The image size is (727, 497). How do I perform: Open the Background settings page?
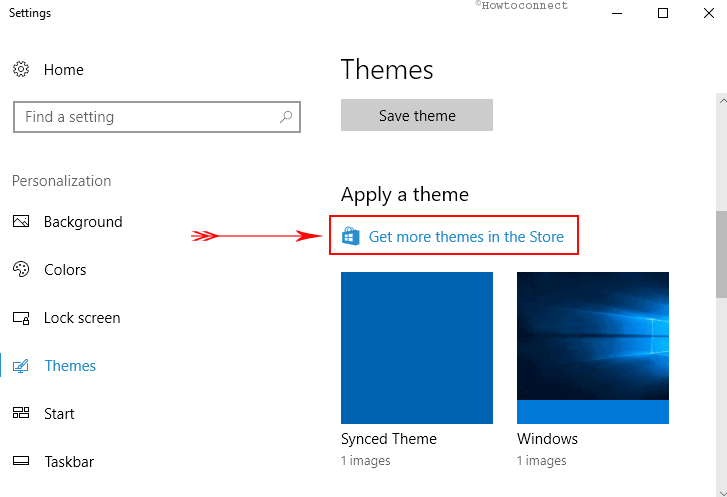coord(83,222)
